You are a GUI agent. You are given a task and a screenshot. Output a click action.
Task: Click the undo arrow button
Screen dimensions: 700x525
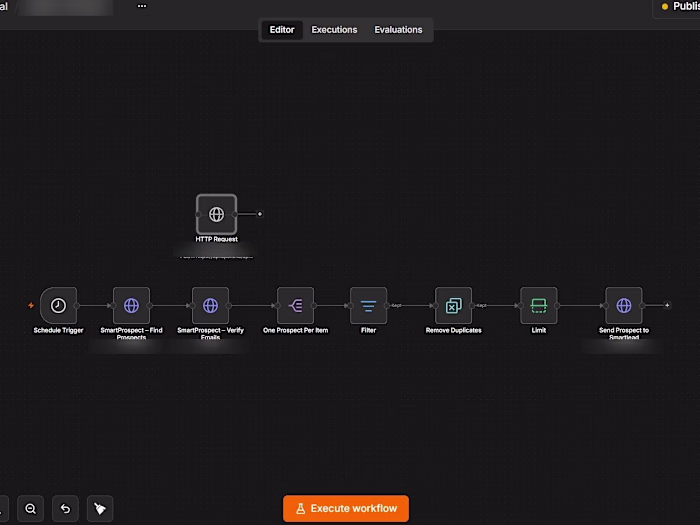coord(65,508)
